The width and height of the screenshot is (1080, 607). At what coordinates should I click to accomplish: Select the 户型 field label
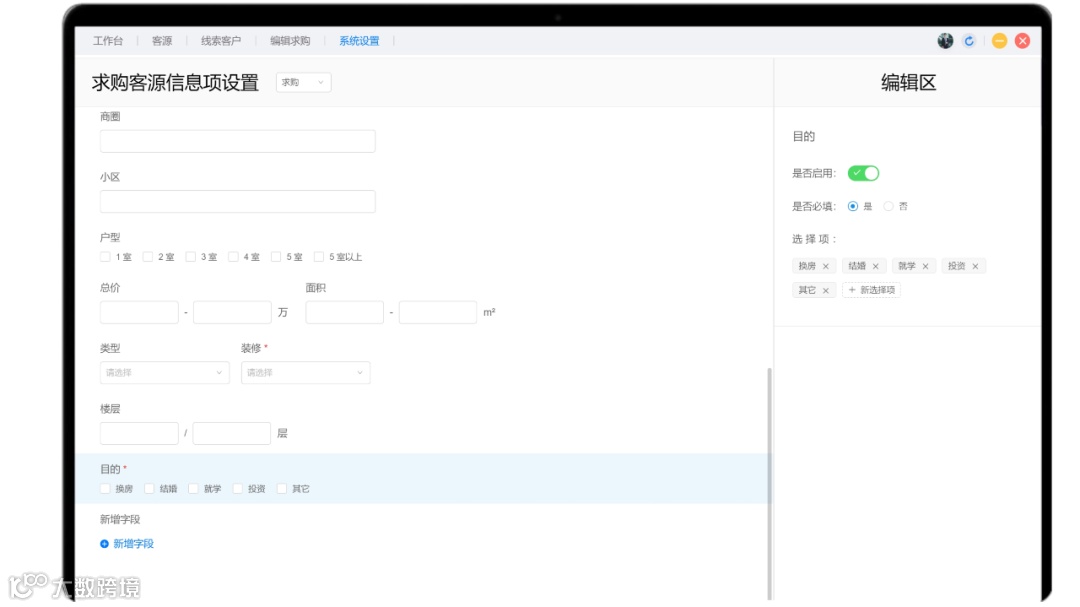(x=110, y=238)
